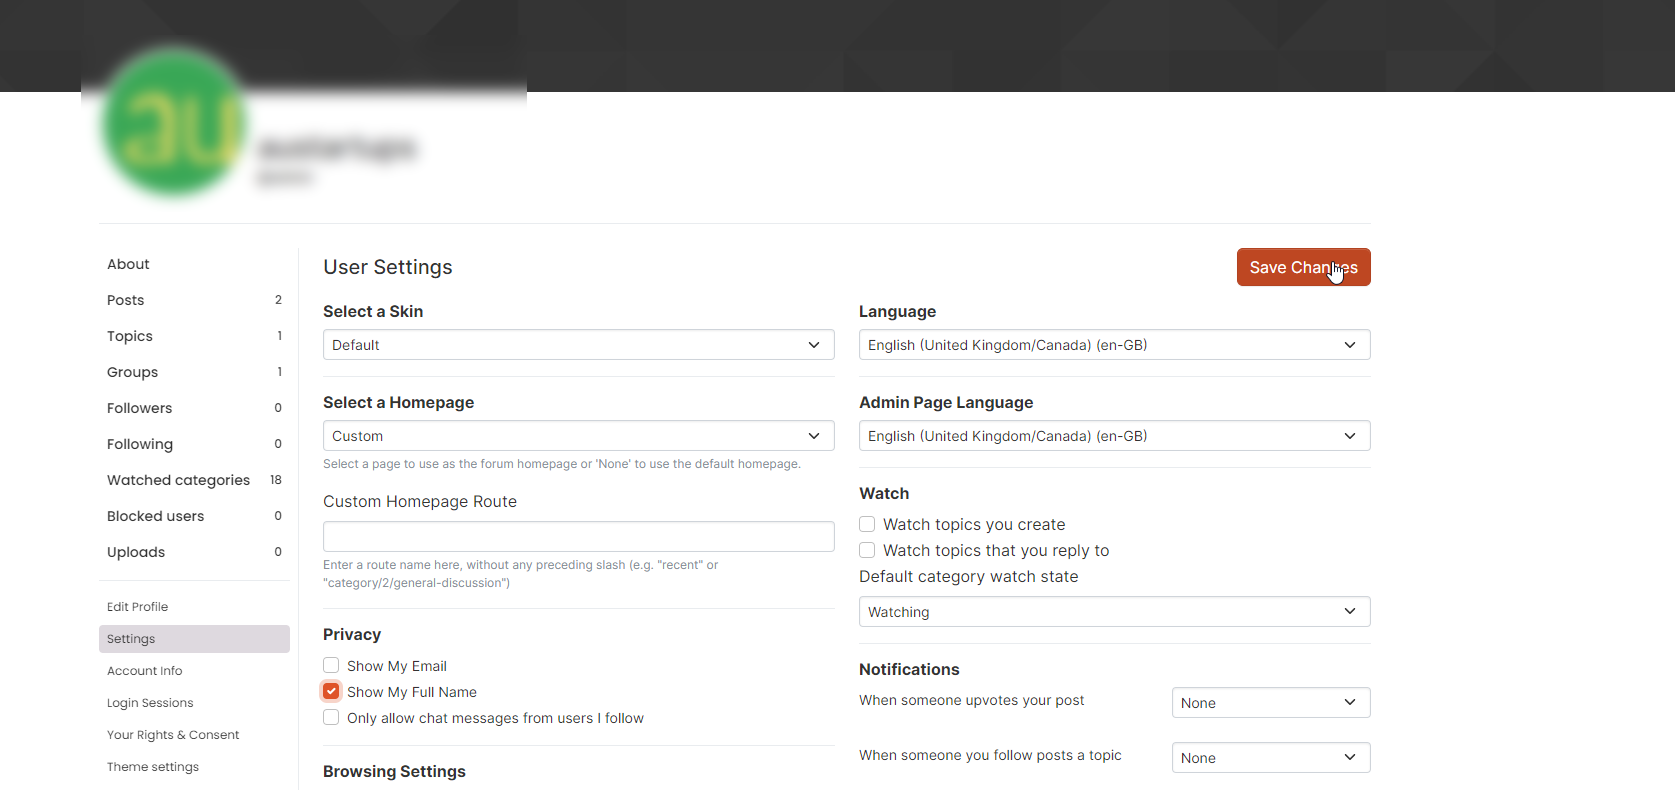Open followed-user topic notification dropdown

coord(1270,758)
